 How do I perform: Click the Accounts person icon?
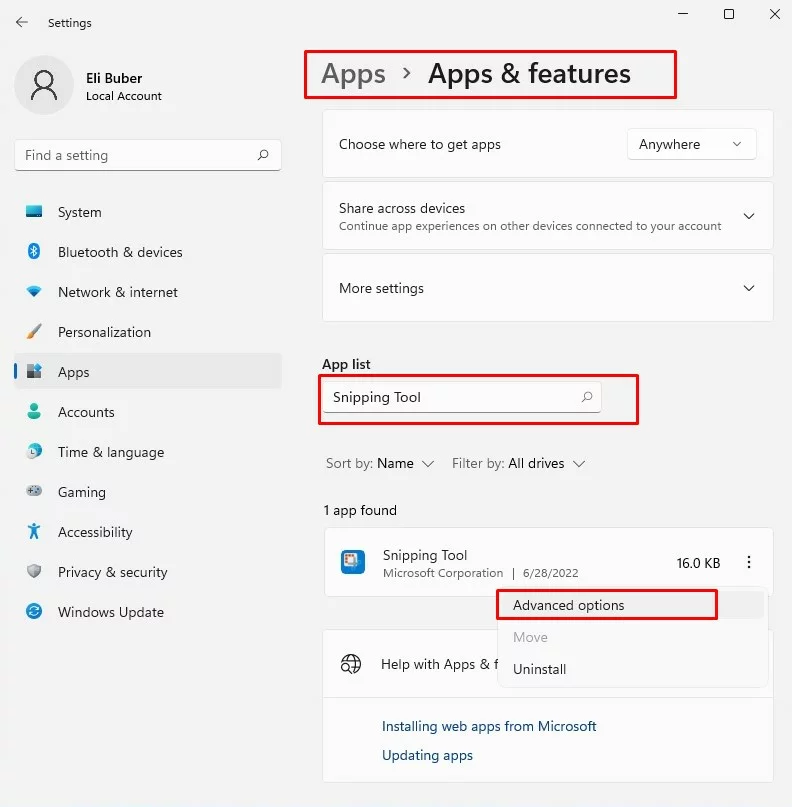point(34,411)
